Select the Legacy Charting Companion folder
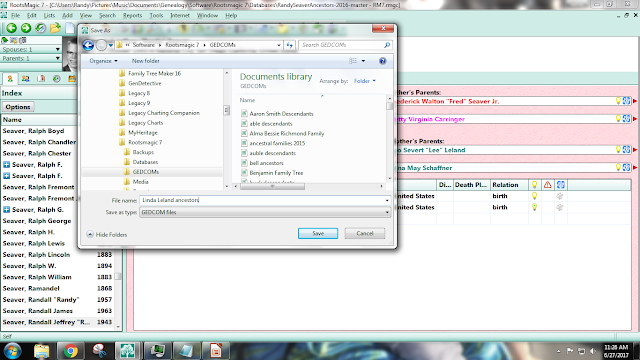Viewport: 640px width, 360px height. point(164,113)
